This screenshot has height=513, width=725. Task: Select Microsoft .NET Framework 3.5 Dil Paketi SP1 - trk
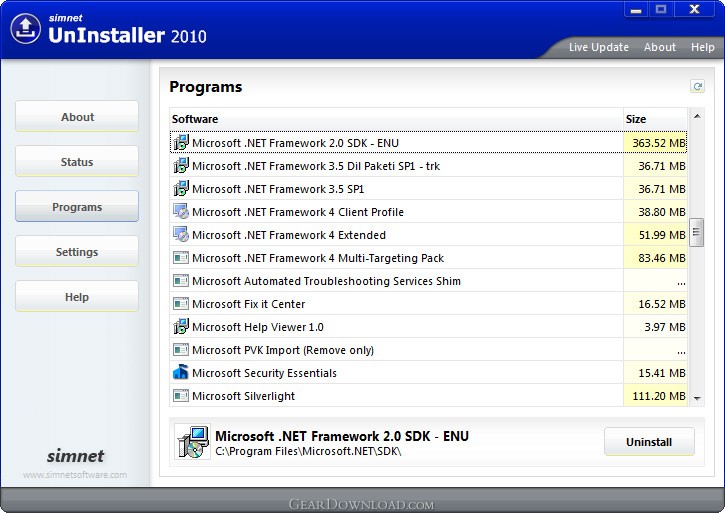click(428, 166)
